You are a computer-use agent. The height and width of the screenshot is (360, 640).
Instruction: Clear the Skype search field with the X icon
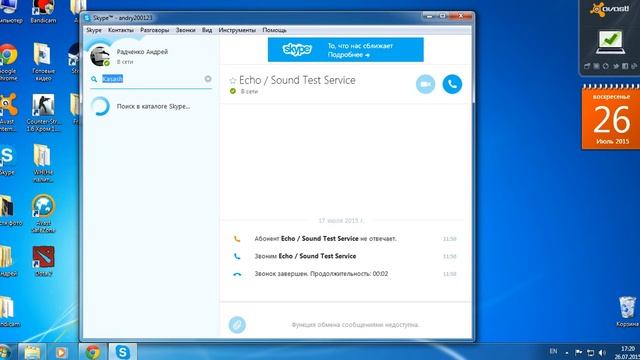pos(208,79)
